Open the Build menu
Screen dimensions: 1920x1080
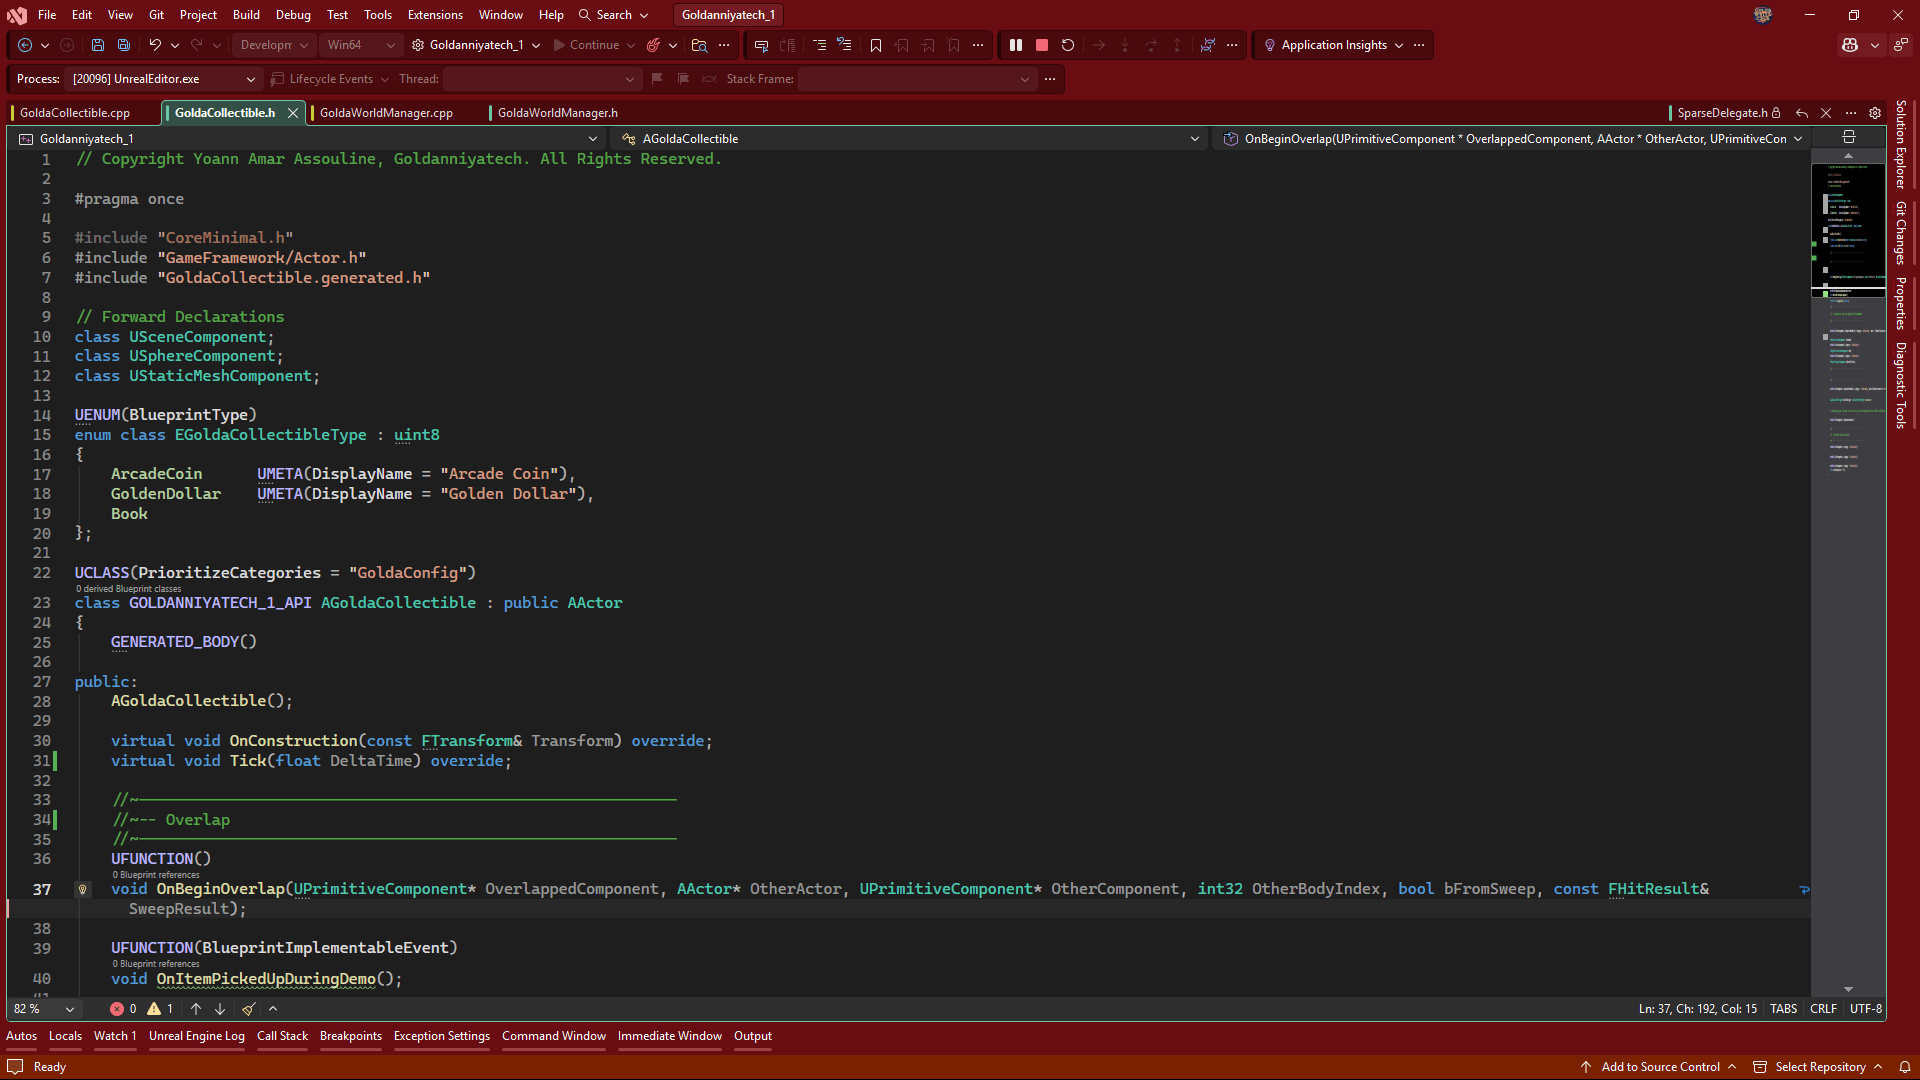coord(246,15)
